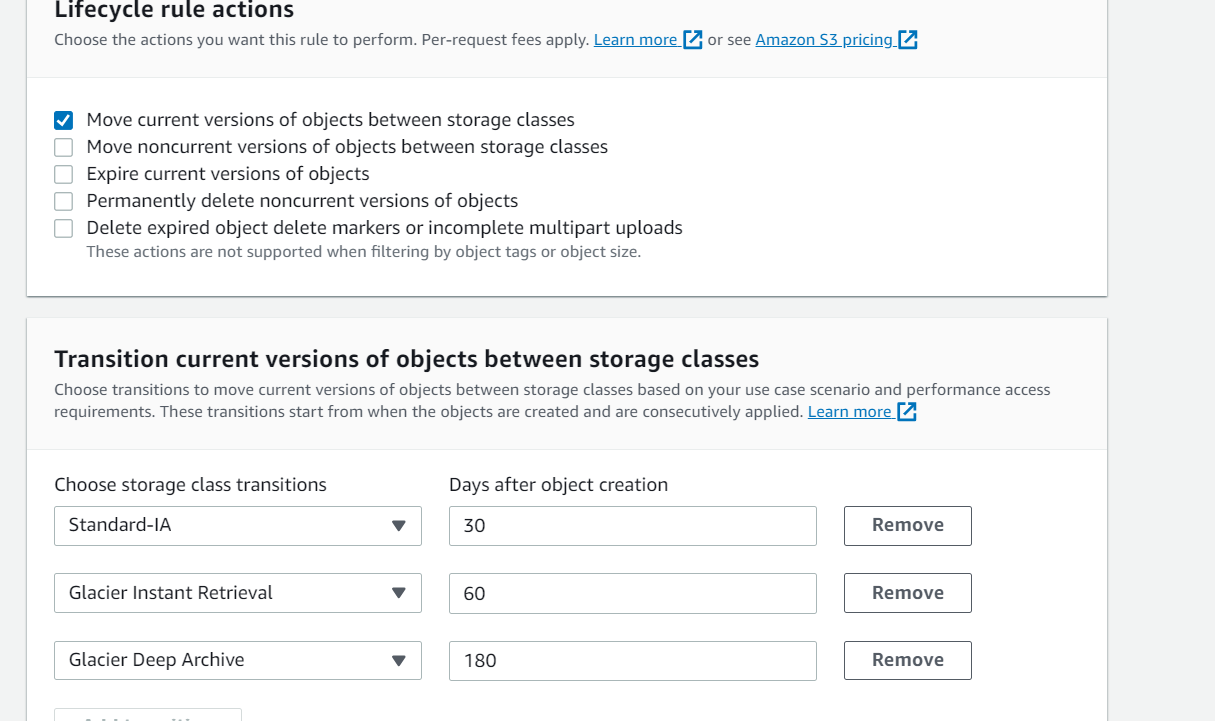Remove the Glacier Deep Archive transition

click(x=908, y=660)
